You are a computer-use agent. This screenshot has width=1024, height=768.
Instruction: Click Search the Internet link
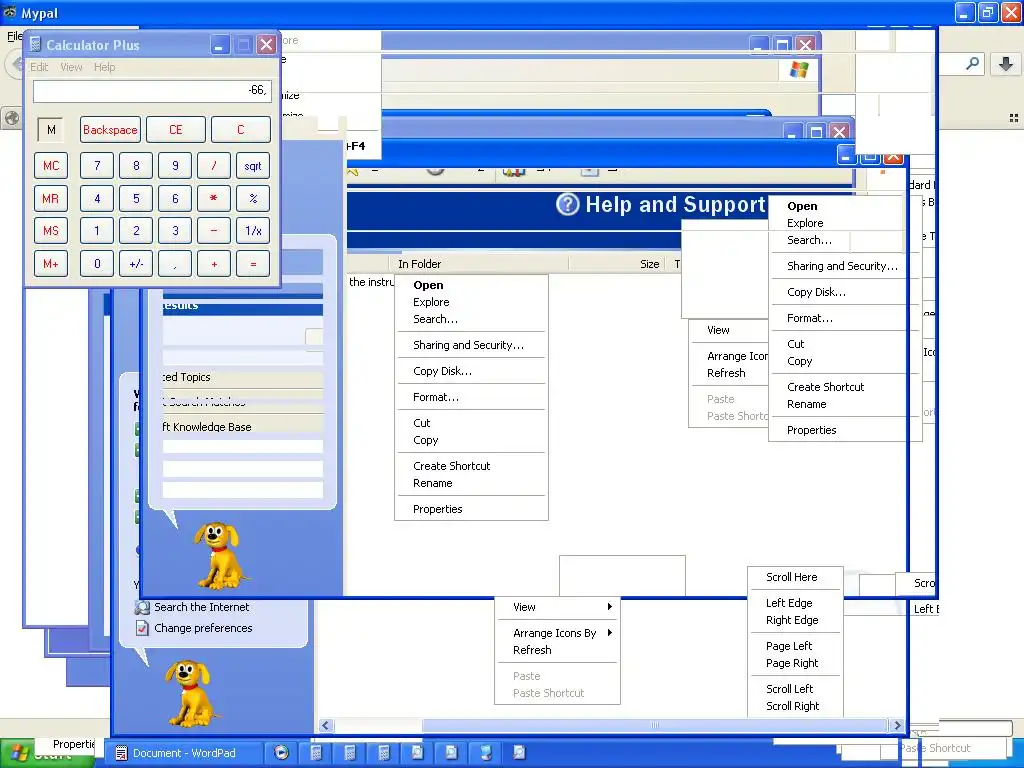click(x=201, y=607)
